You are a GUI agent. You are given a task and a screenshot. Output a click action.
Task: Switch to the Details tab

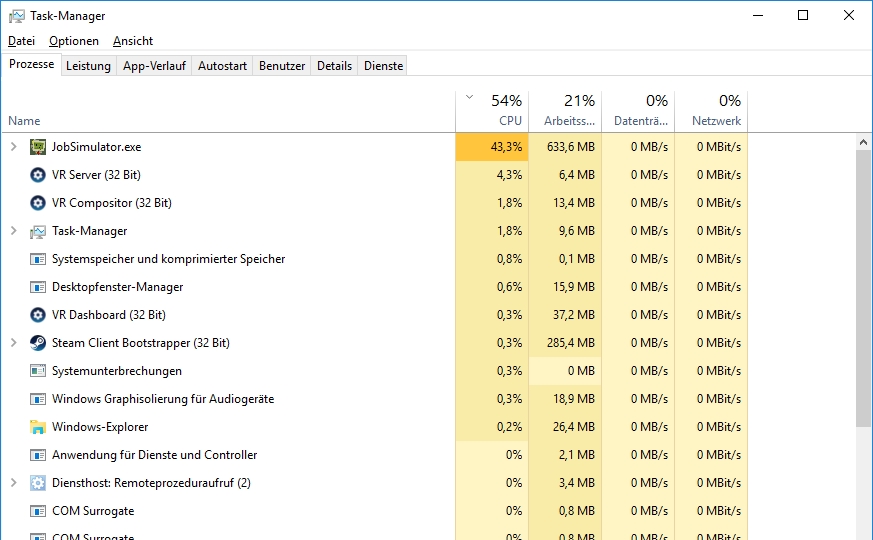334,66
